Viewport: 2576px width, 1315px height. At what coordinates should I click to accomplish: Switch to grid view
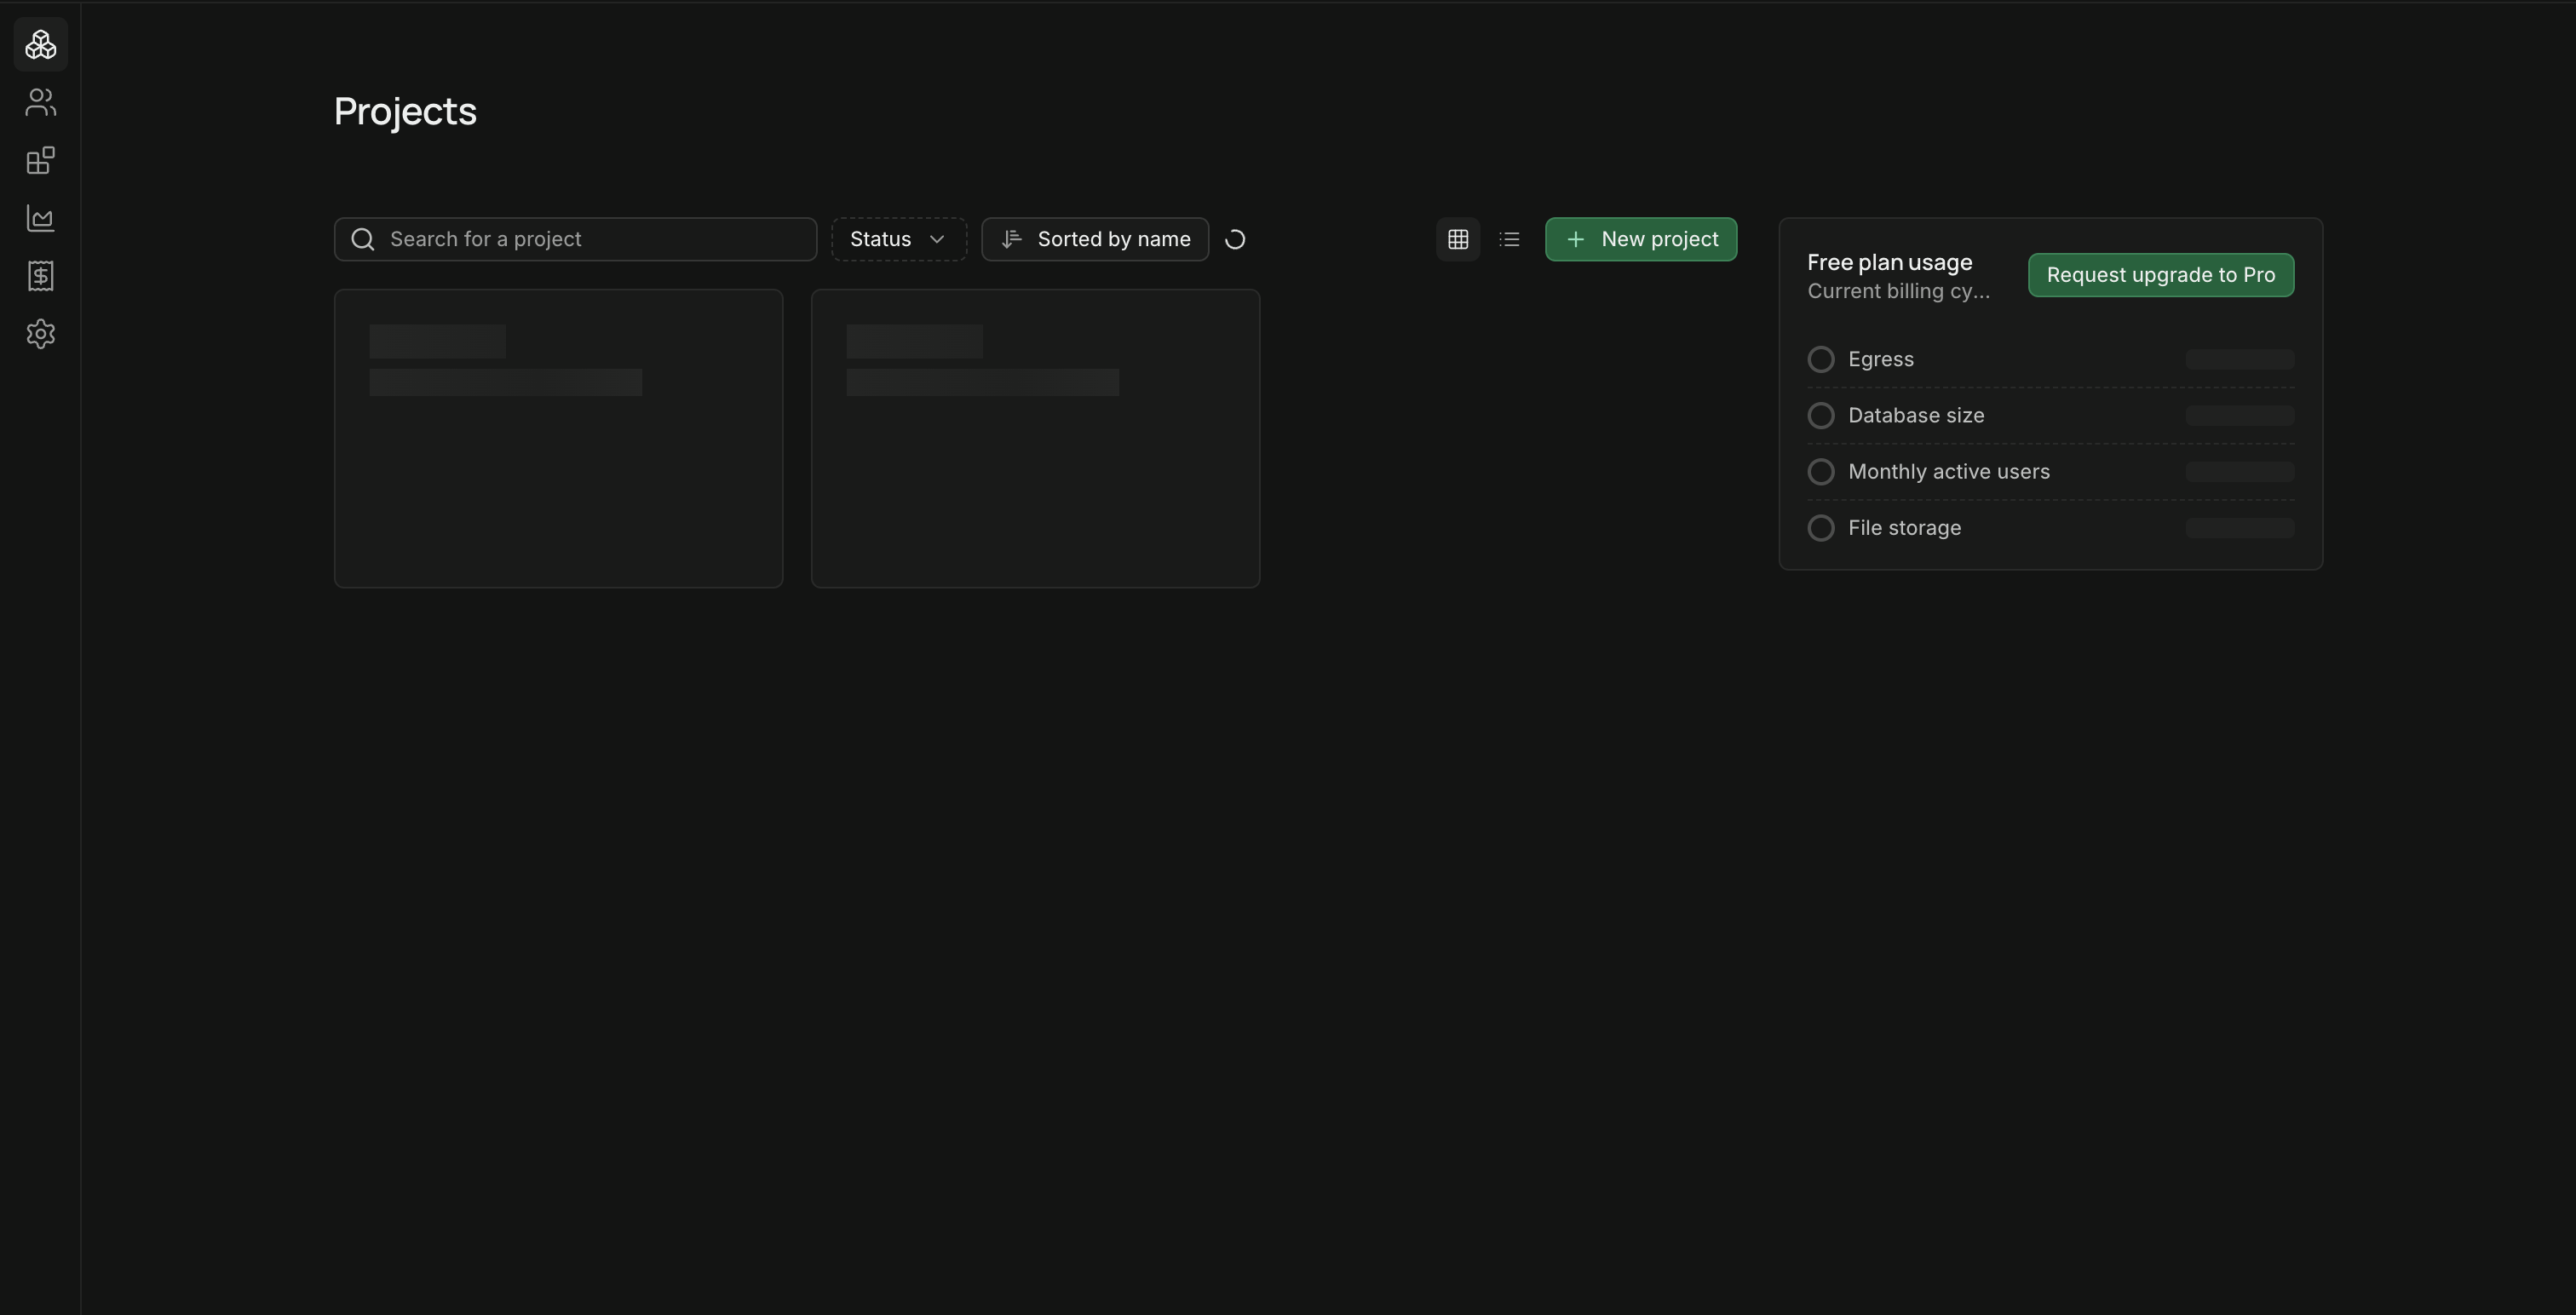1458,239
